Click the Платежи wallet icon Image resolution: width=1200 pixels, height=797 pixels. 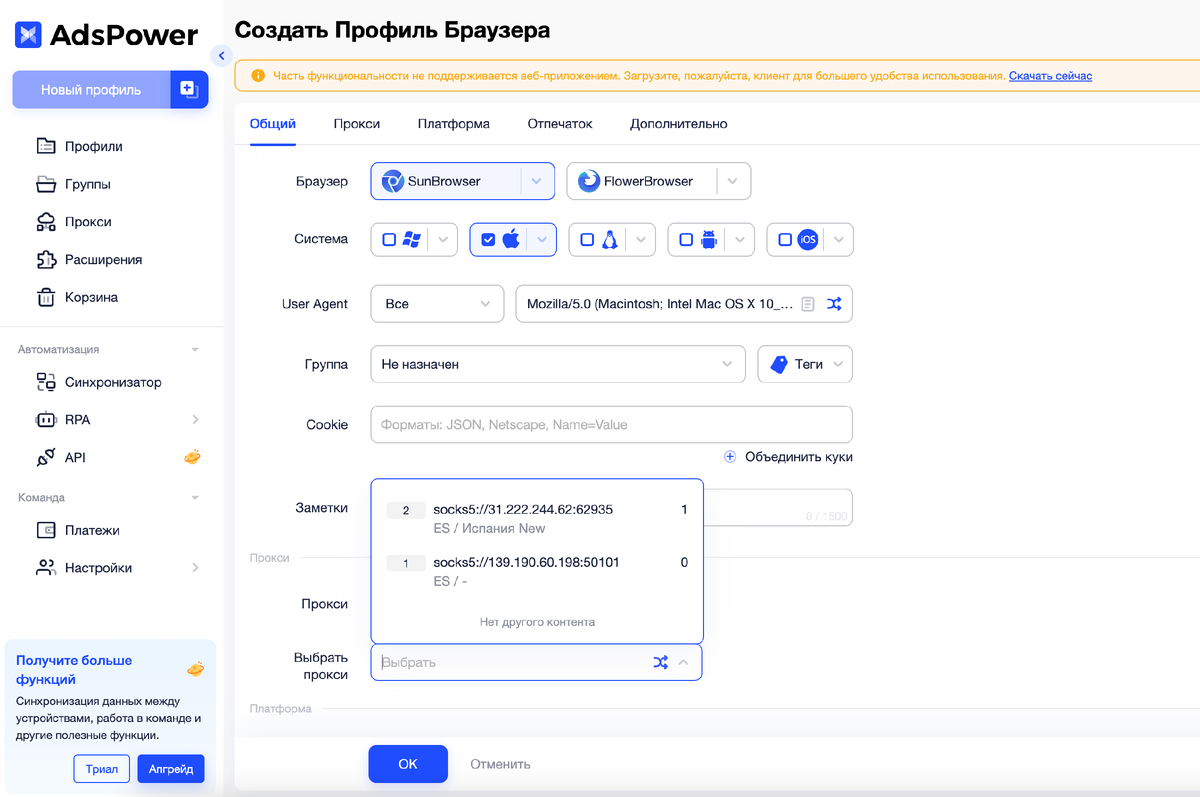coord(46,530)
